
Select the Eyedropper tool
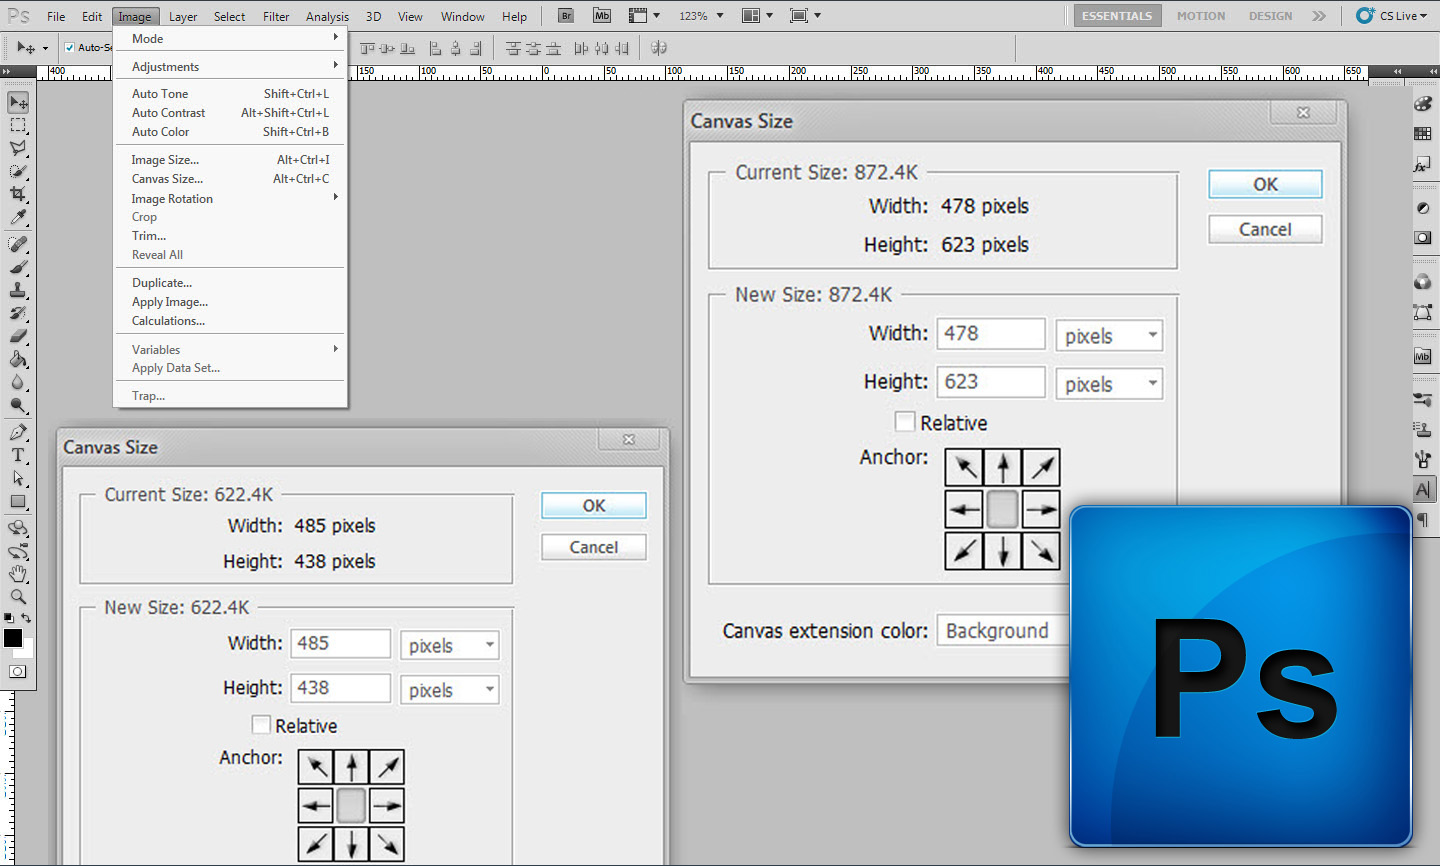pos(18,217)
